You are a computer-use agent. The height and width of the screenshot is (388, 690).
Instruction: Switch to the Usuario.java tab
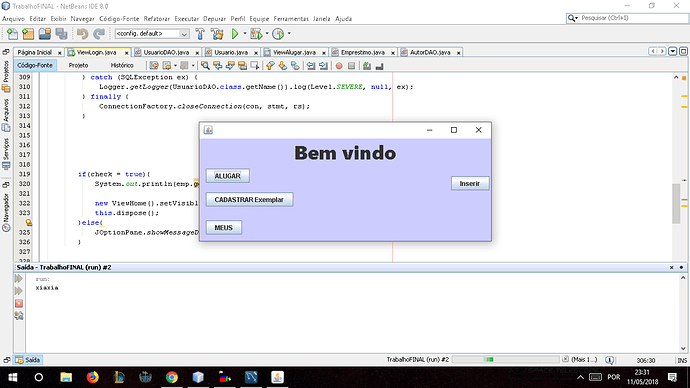pyautogui.click(x=231, y=52)
